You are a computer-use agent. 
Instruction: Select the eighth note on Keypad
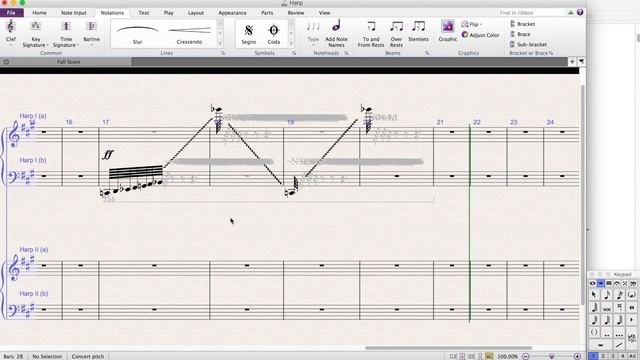[607, 295]
